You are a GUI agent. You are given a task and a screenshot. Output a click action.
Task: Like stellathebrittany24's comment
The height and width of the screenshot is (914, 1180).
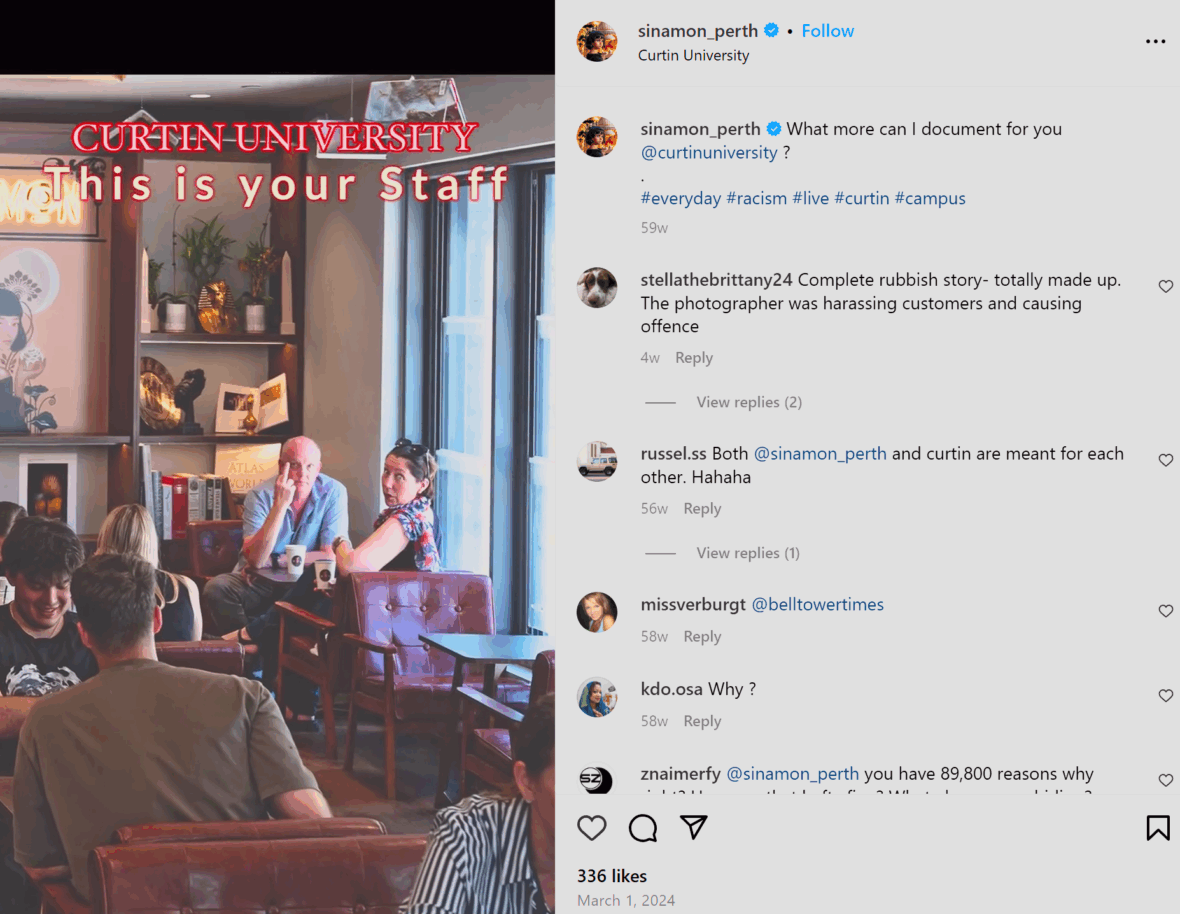pos(1165,286)
